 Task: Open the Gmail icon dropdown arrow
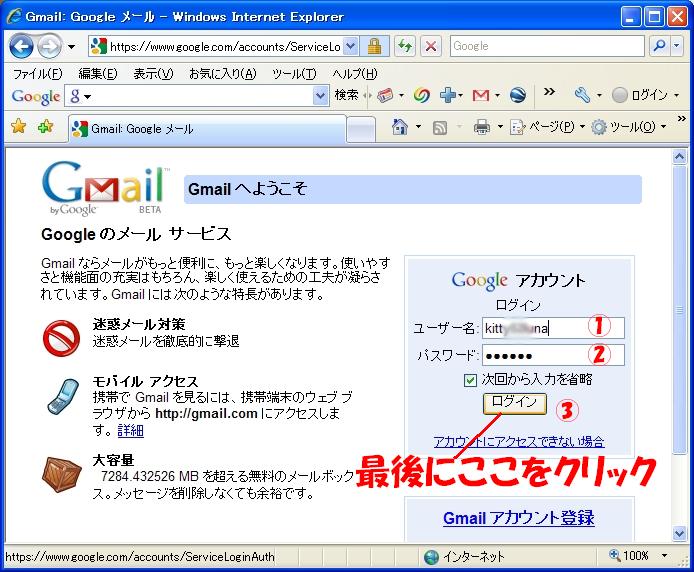coord(497,95)
